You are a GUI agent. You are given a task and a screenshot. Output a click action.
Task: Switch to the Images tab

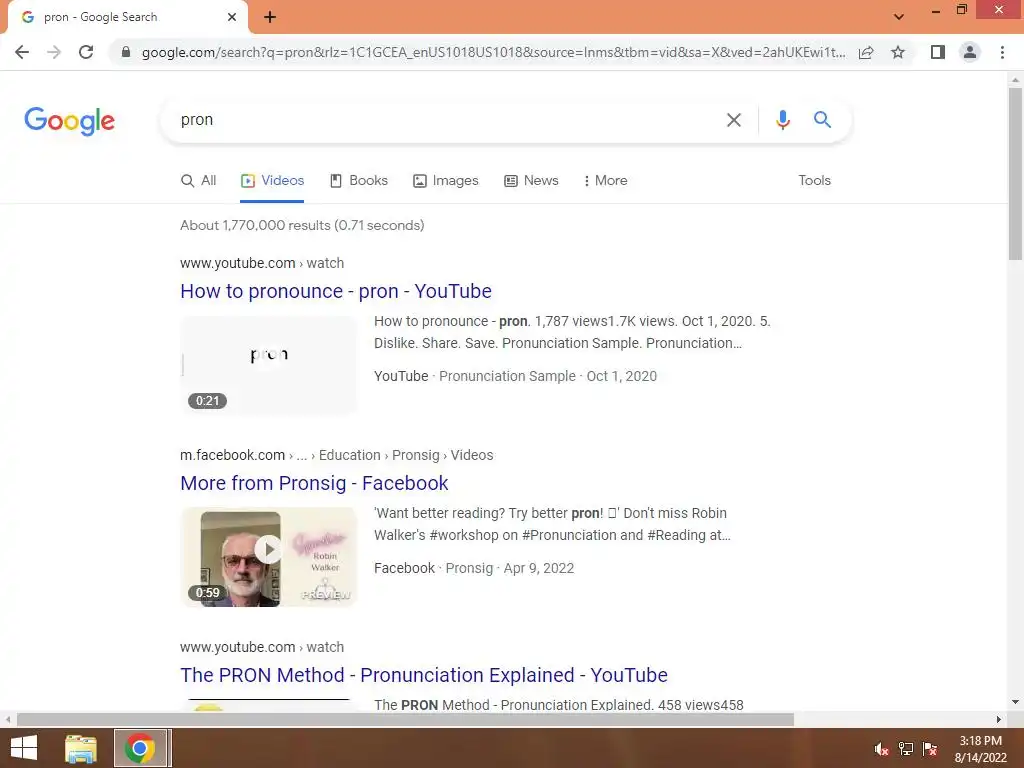[x=446, y=181]
